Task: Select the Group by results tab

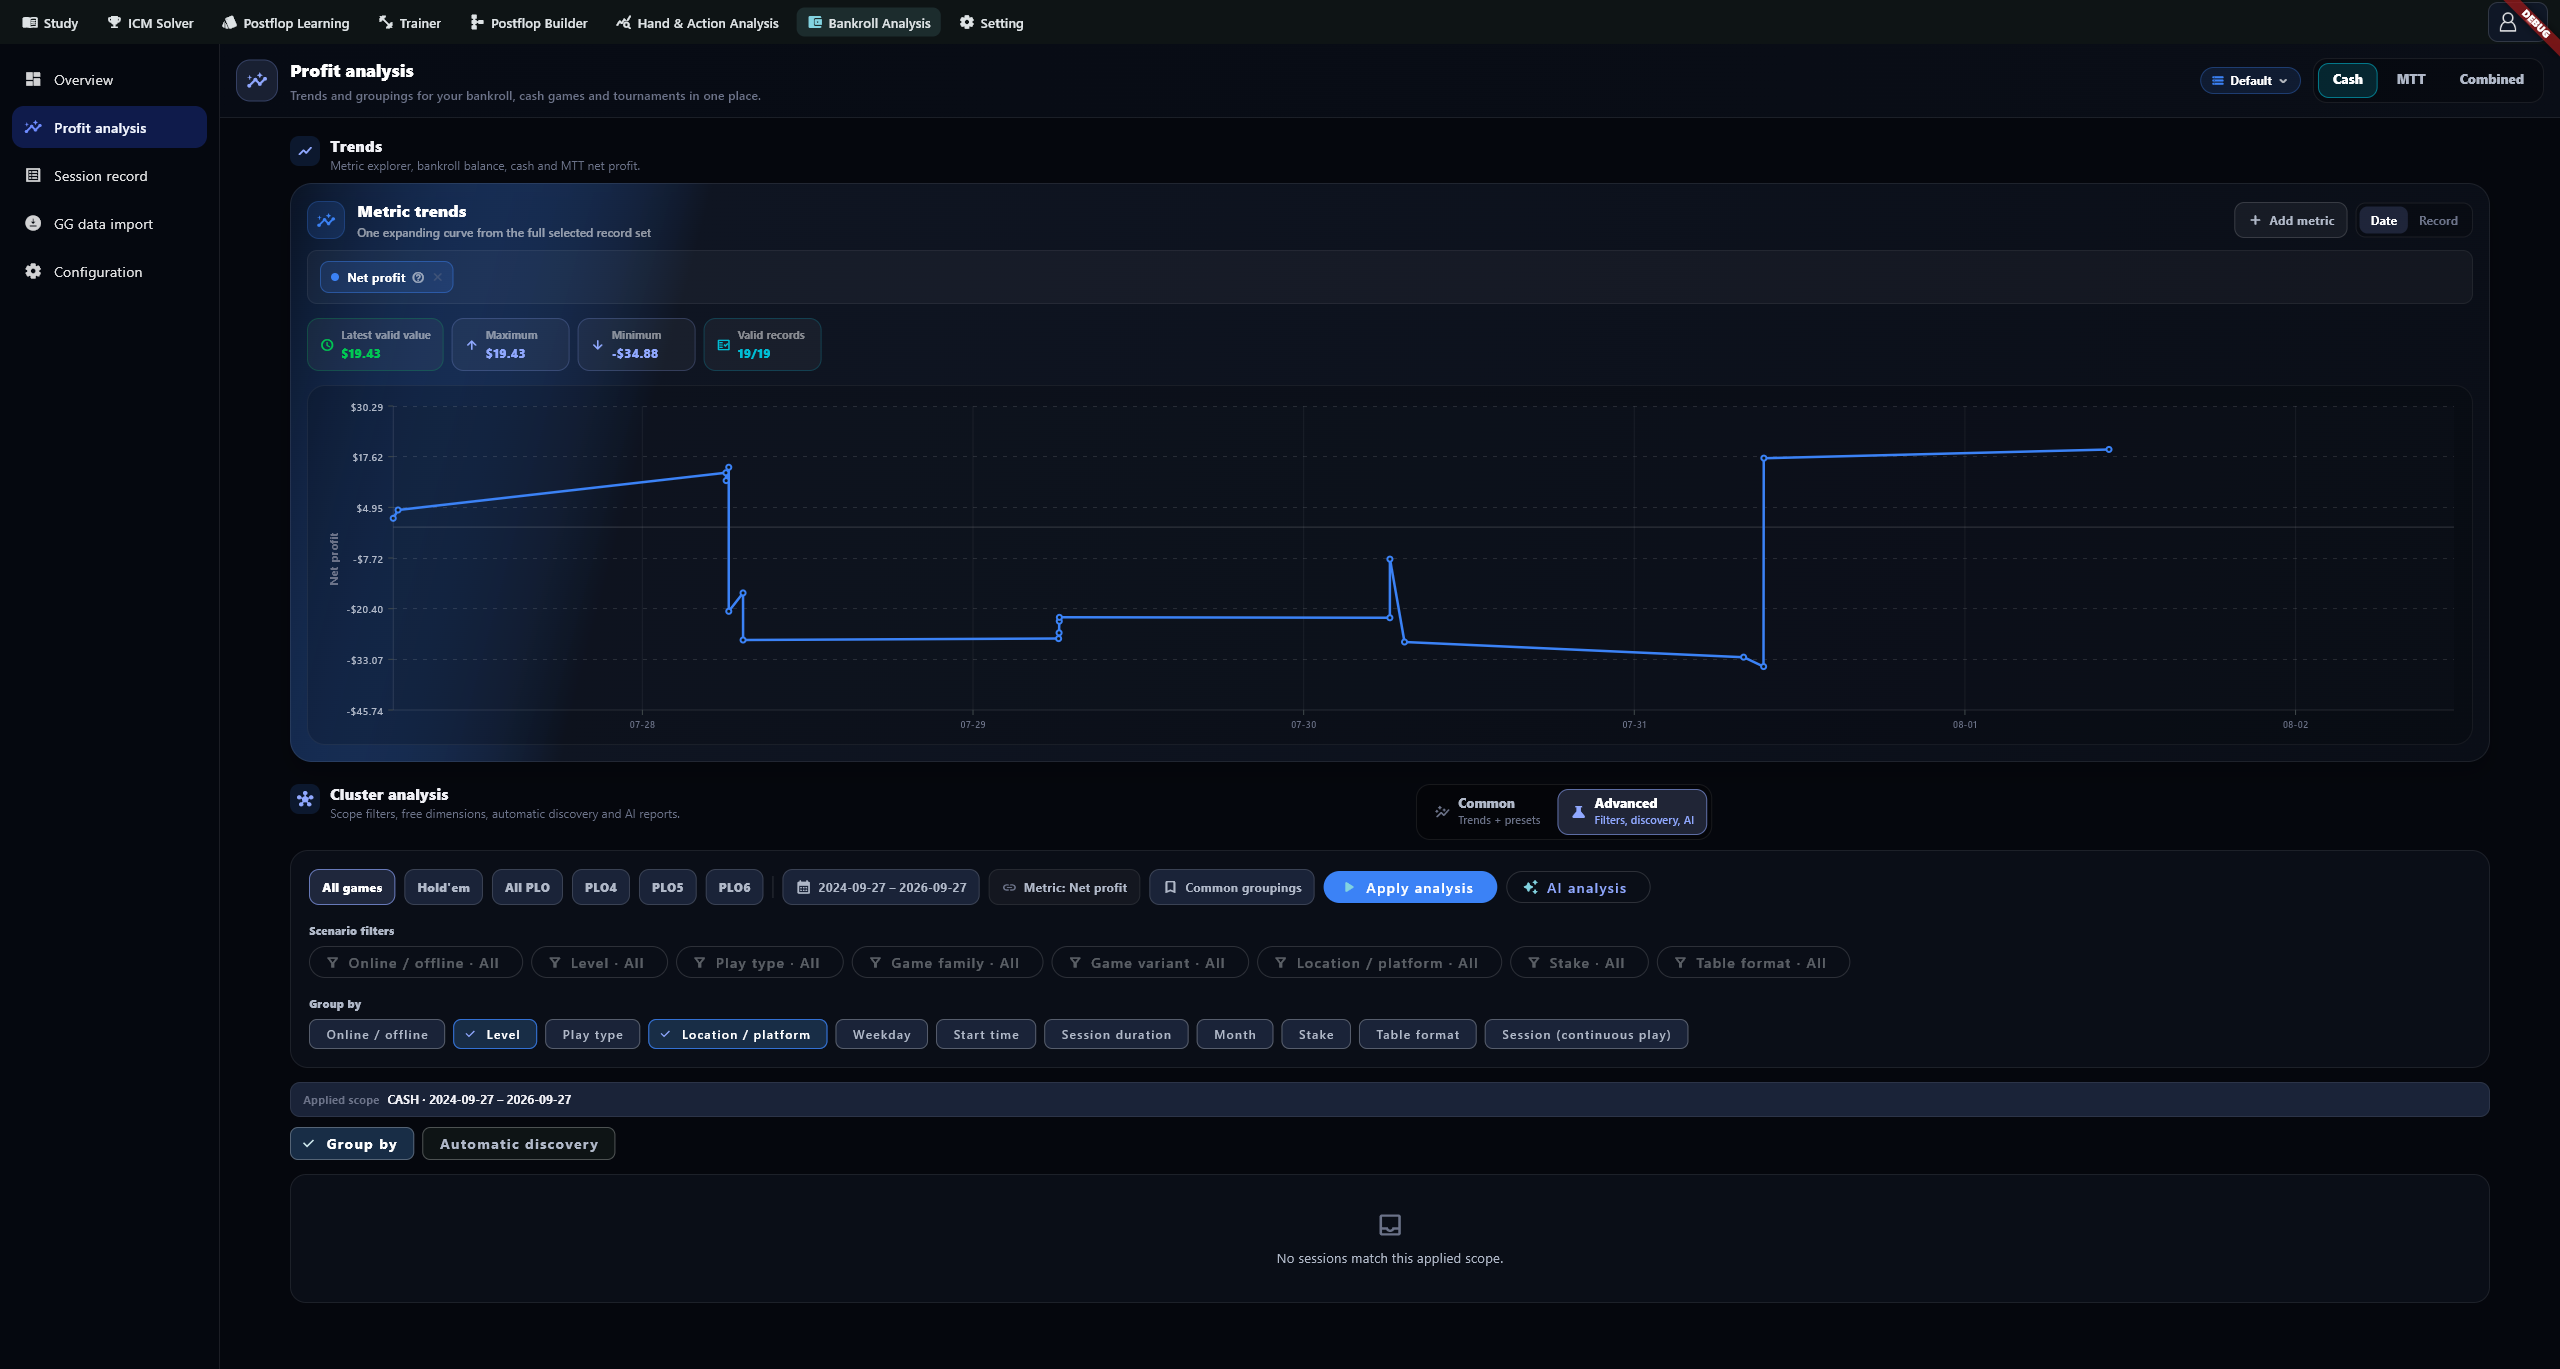Action: (351, 1144)
